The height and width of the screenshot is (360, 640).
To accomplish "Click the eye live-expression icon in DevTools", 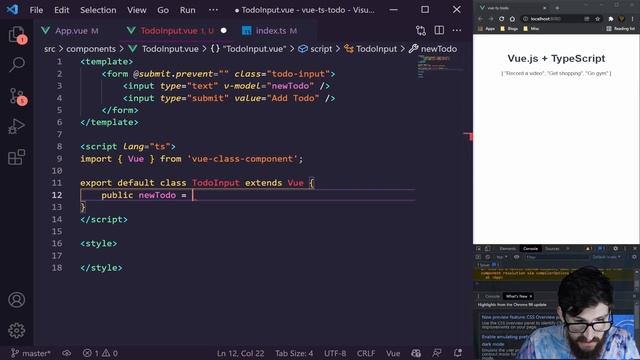I will [x=516, y=257].
